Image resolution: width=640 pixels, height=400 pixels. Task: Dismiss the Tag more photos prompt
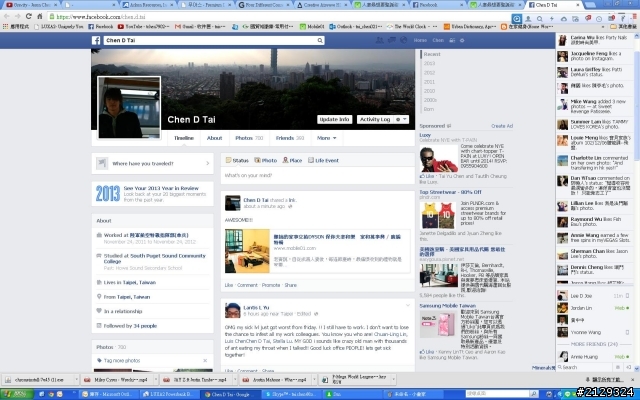click(x=205, y=360)
